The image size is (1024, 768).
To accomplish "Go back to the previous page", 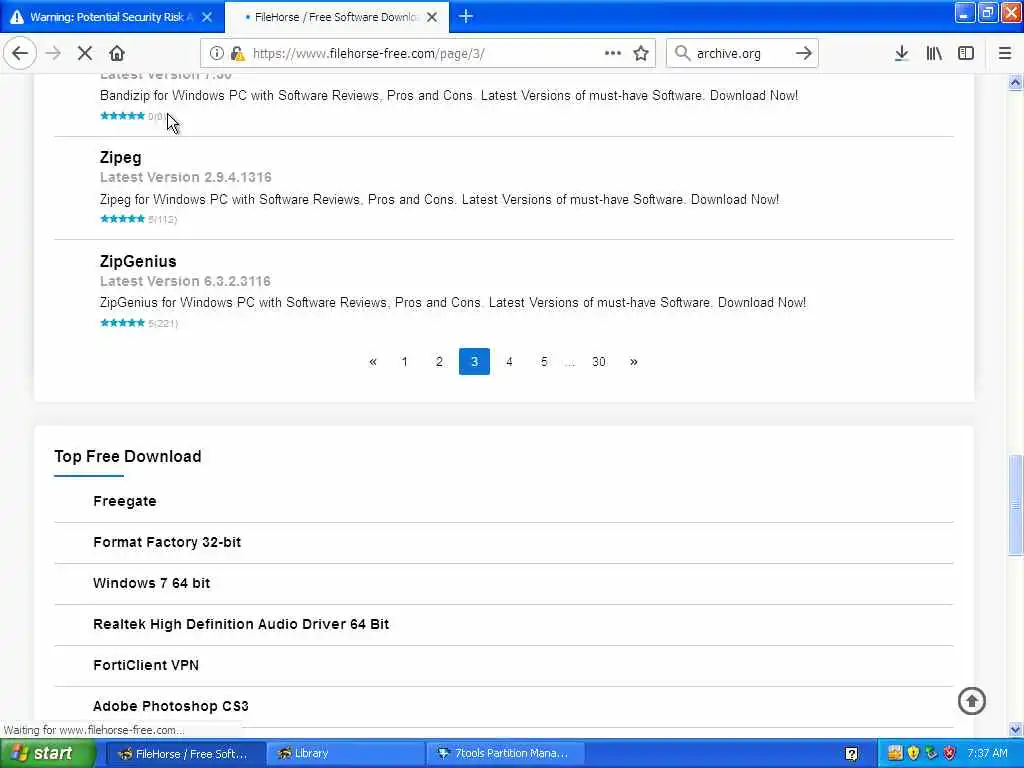I will point(20,53).
